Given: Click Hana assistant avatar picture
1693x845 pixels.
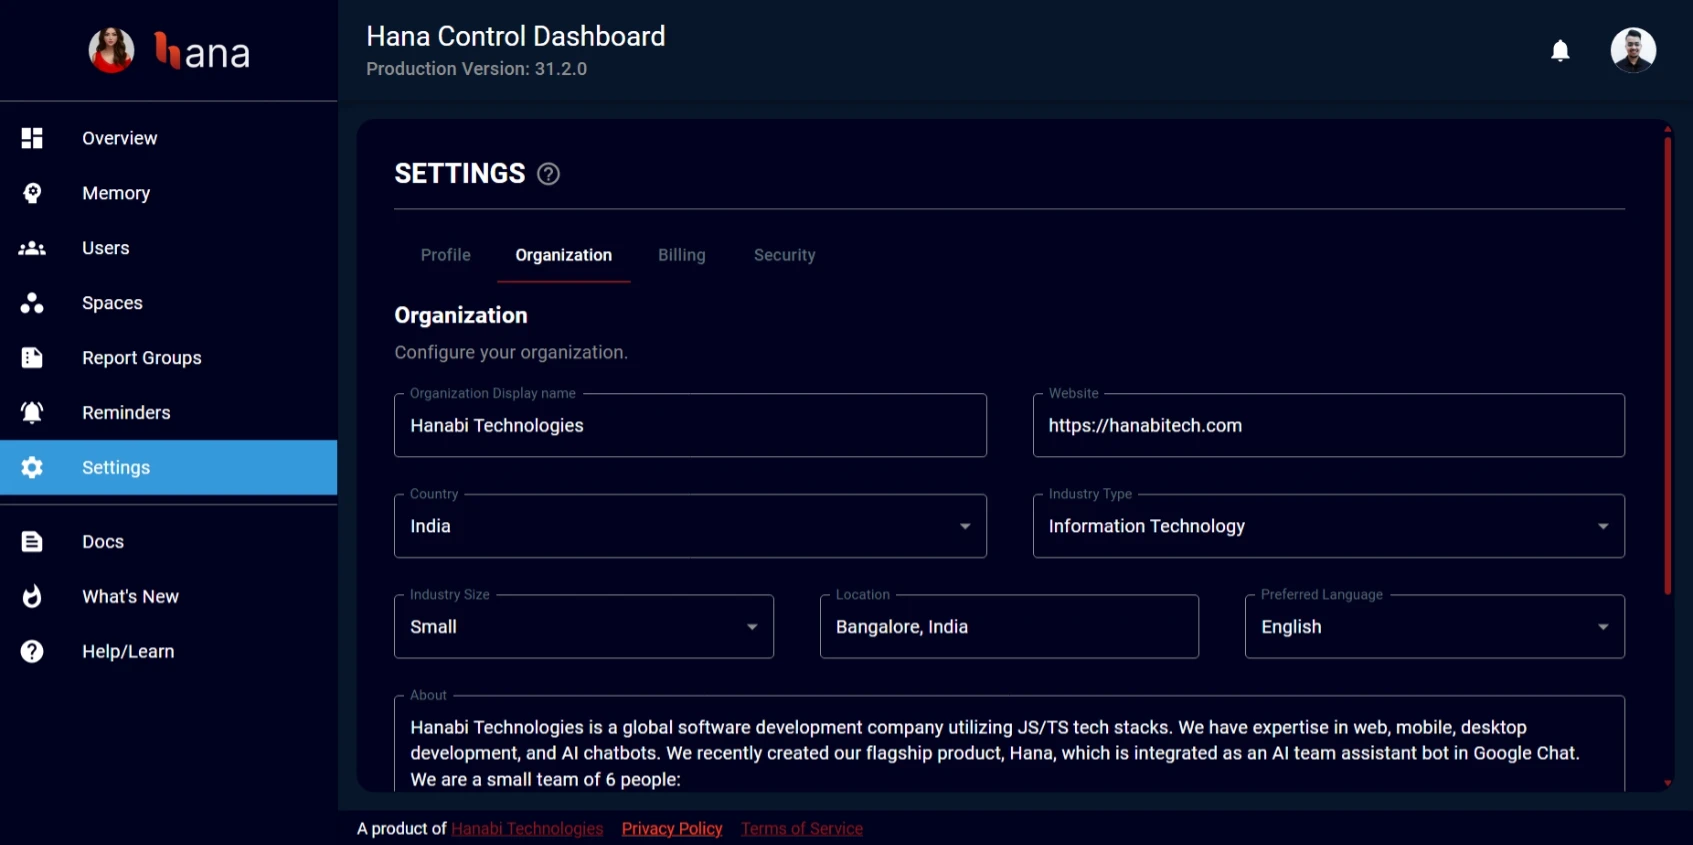Looking at the screenshot, I should click(x=111, y=50).
